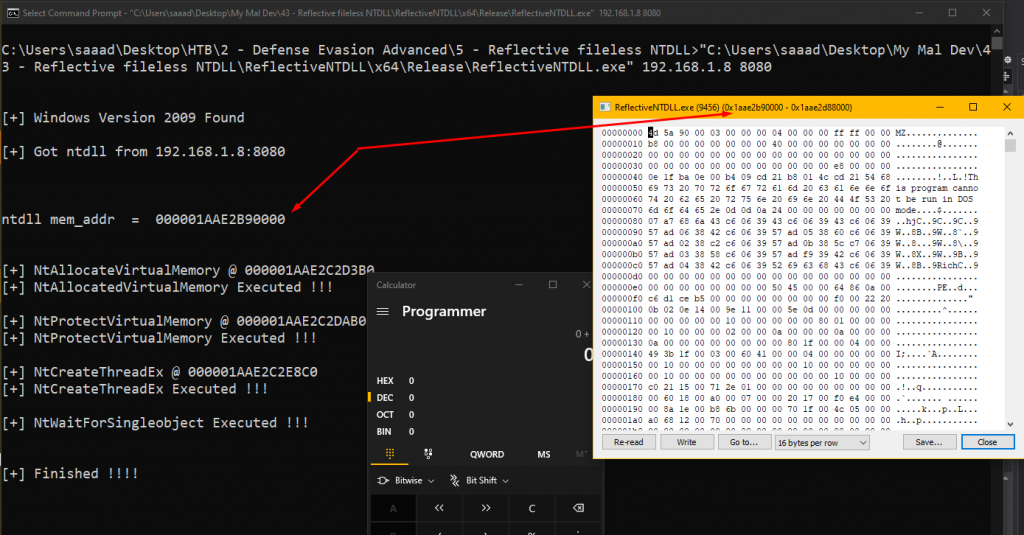
Task: Click offset label 00000190 in hex view
Action: (x=622, y=409)
